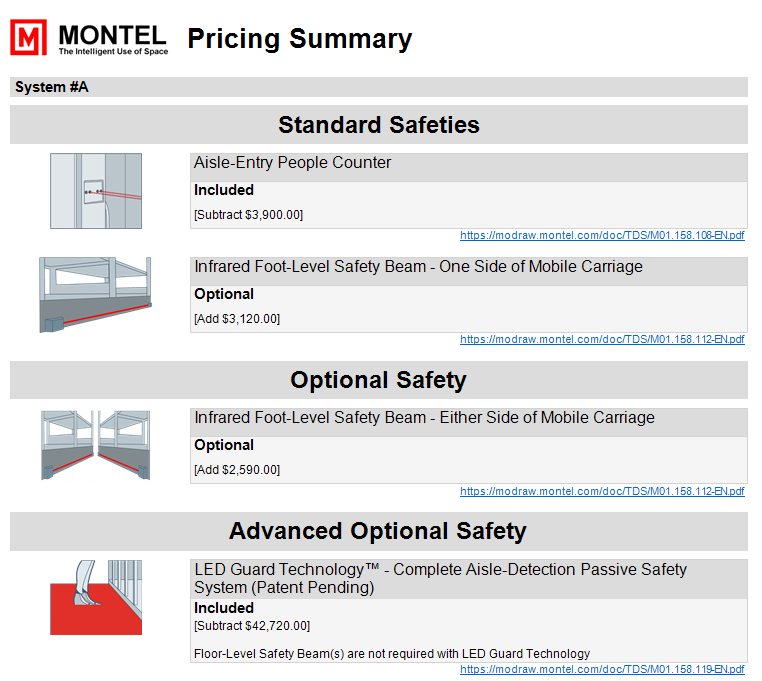The image size is (762, 681).
Task: Click the either-side safety beam carriage image
Action: tap(96, 445)
